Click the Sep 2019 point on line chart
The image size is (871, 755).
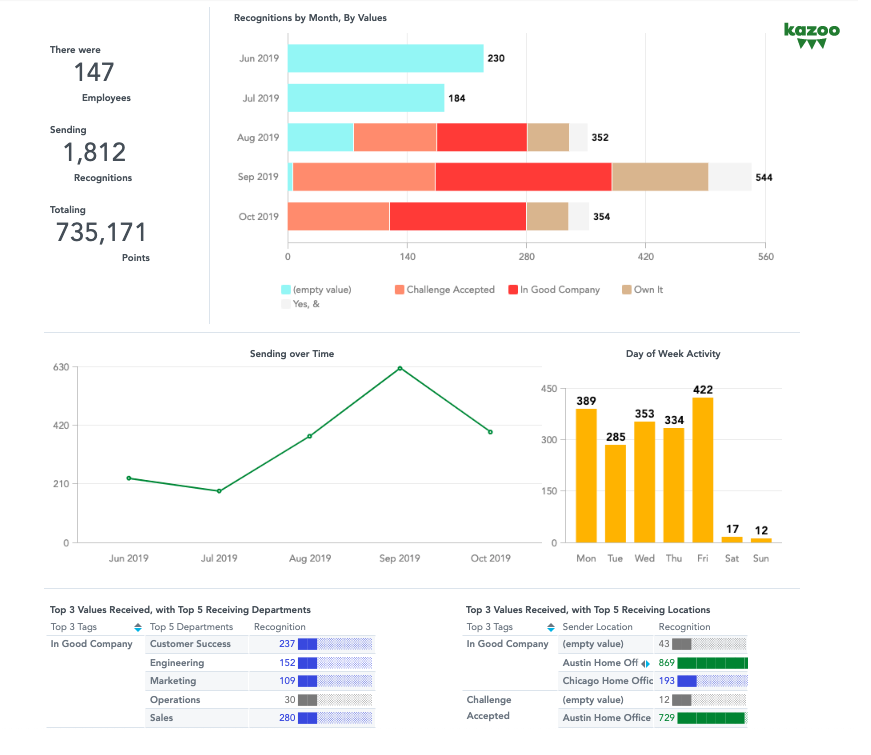pos(400,368)
